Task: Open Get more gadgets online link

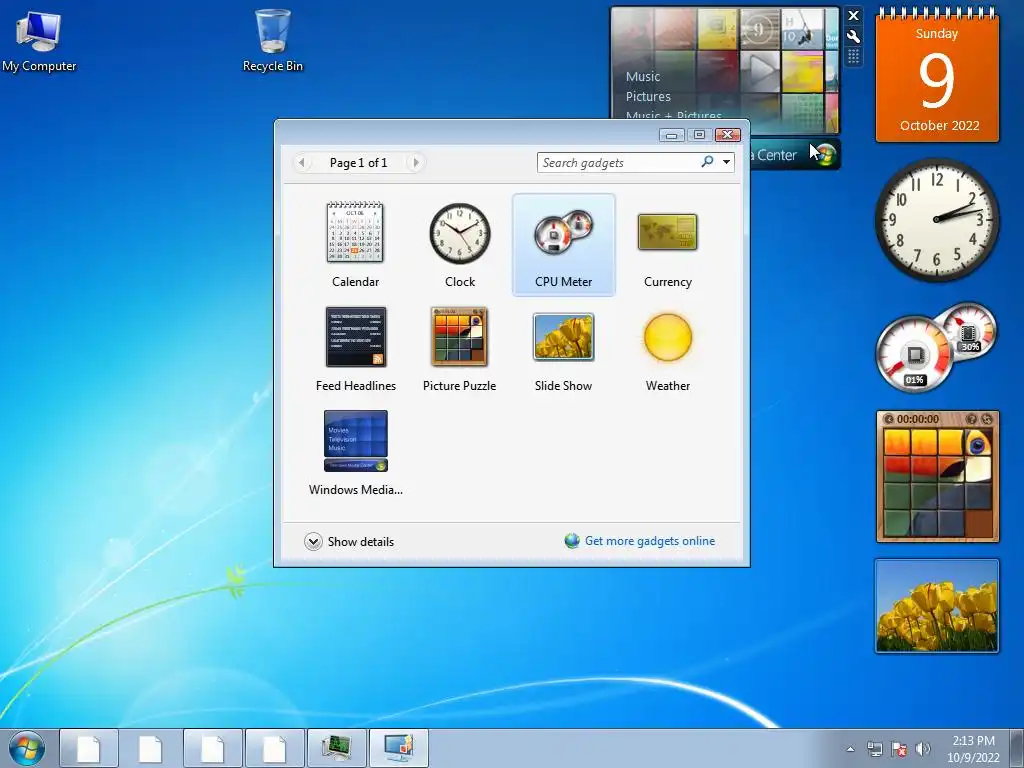Action: (x=650, y=541)
